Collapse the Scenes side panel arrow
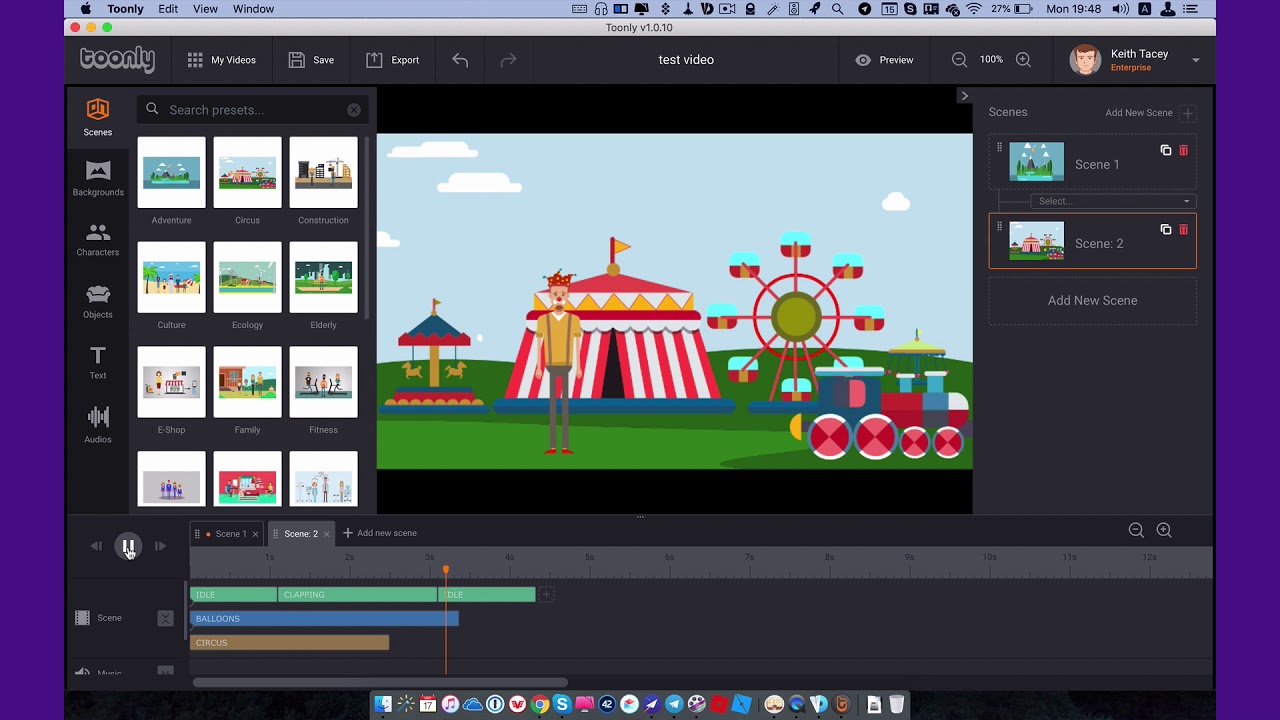The height and width of the screenshot is (720, 1280). tap(964, 96)
